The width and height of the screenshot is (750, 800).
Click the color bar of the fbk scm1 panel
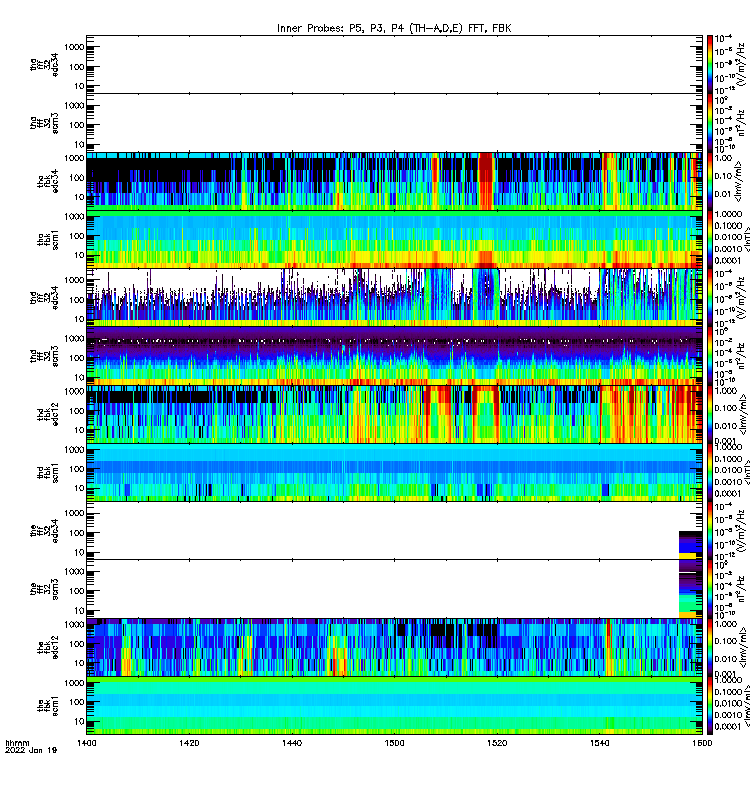pyautogui.click(x=710, y=706)
